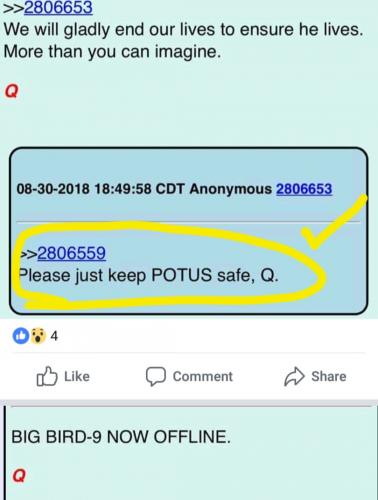Click the yellow checkmark annotation

[333, 223]
